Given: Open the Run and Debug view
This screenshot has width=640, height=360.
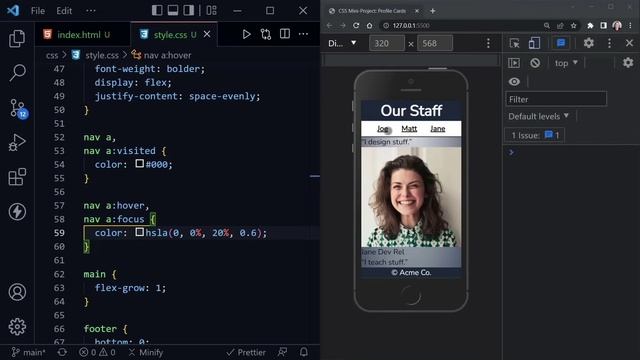Looking at the screenshot, I should point(17,142).
